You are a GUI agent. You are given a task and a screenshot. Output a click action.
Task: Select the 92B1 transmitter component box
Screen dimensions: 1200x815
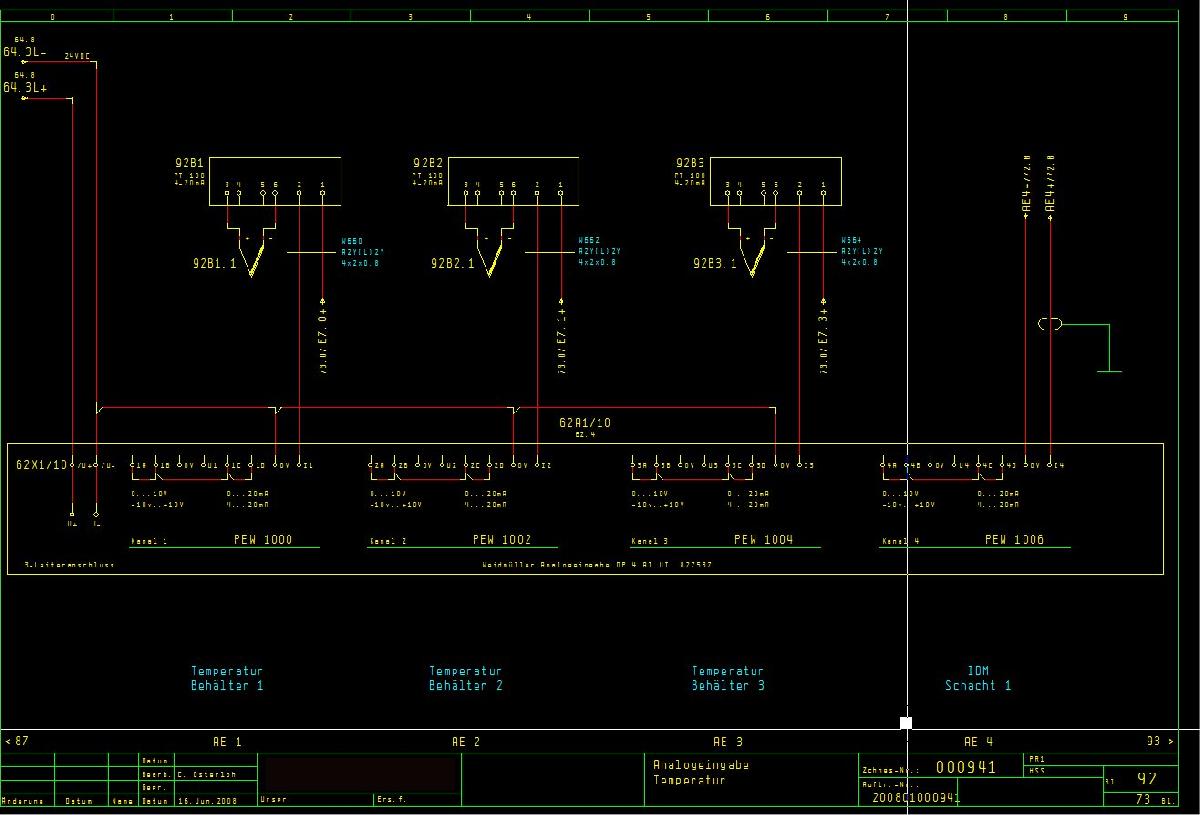click(x=275, y=181)
